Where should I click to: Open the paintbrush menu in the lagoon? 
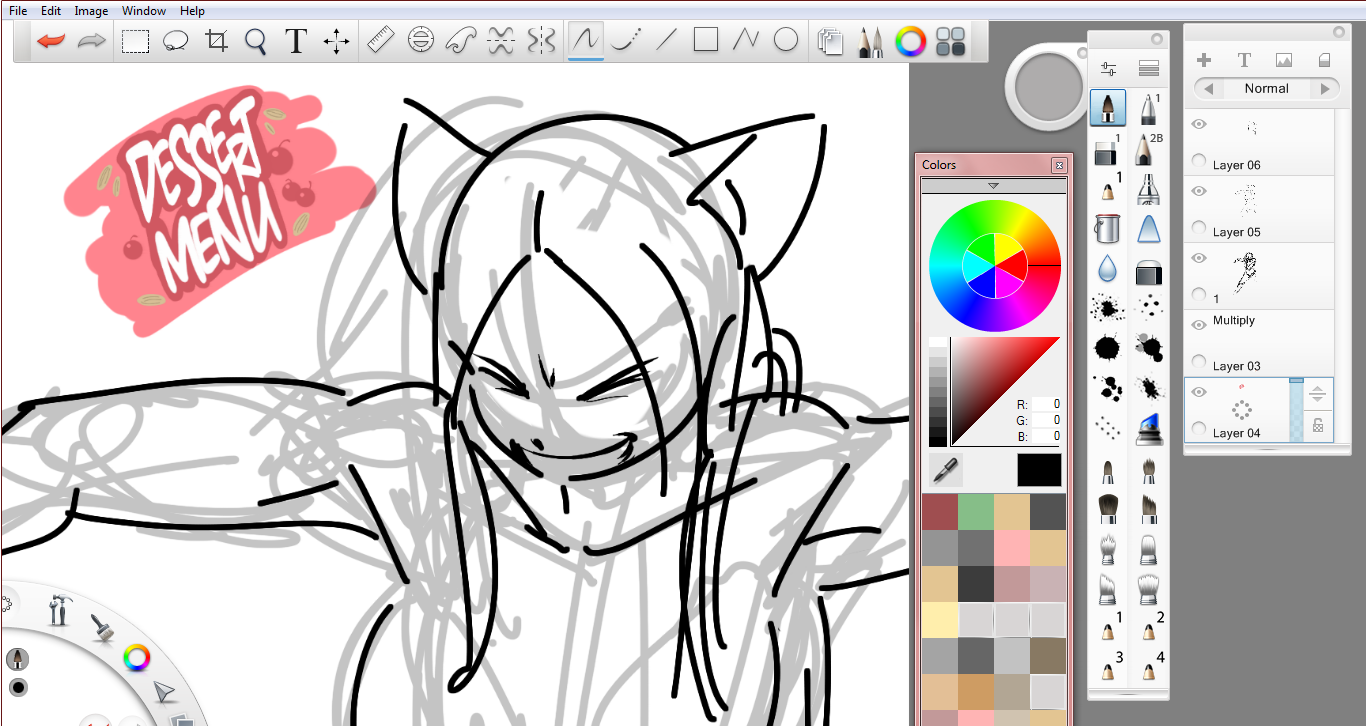(101, 627)
